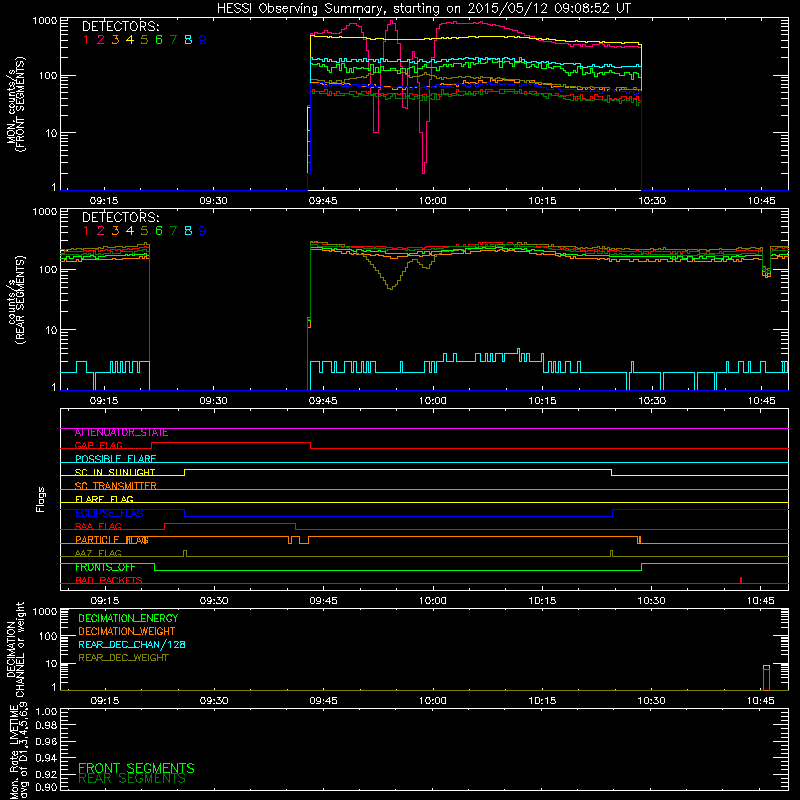Click the FRONT SEGMENTS livetime legend label

(x=136, y=769)
